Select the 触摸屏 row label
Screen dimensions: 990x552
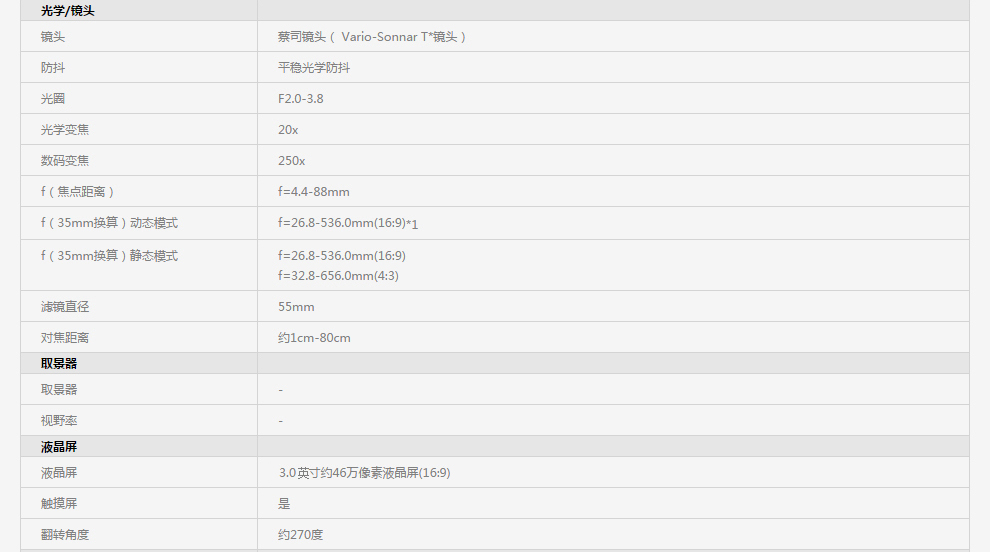[x=59, y=504]
